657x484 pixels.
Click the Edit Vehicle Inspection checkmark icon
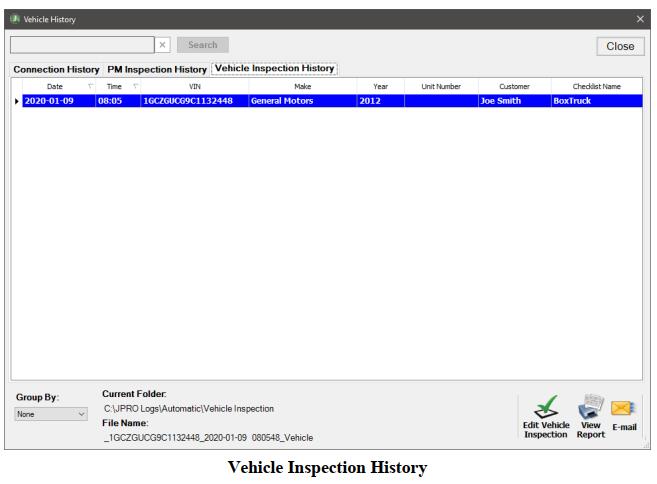[546, 406]
